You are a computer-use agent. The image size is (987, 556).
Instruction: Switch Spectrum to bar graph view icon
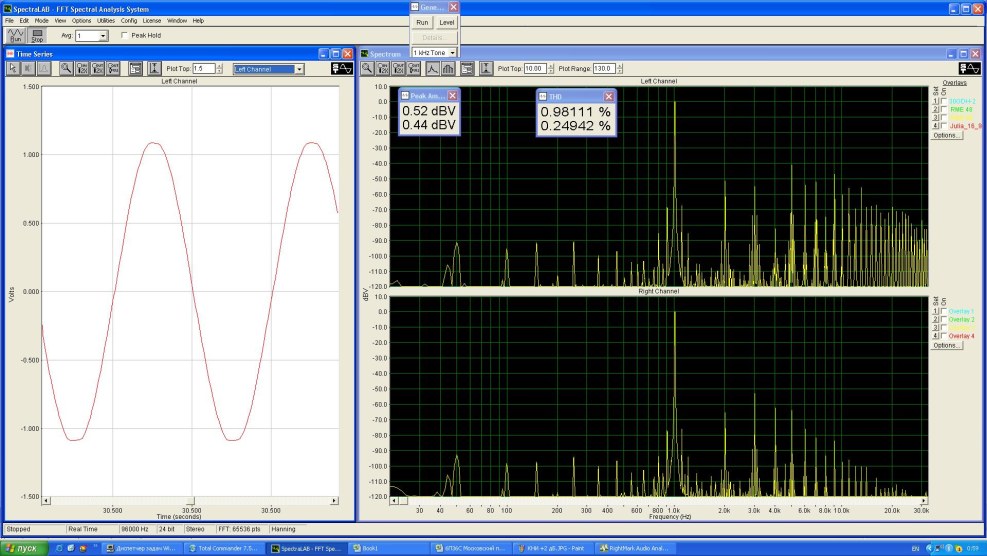pyautogui.click(x=449, y=69)
